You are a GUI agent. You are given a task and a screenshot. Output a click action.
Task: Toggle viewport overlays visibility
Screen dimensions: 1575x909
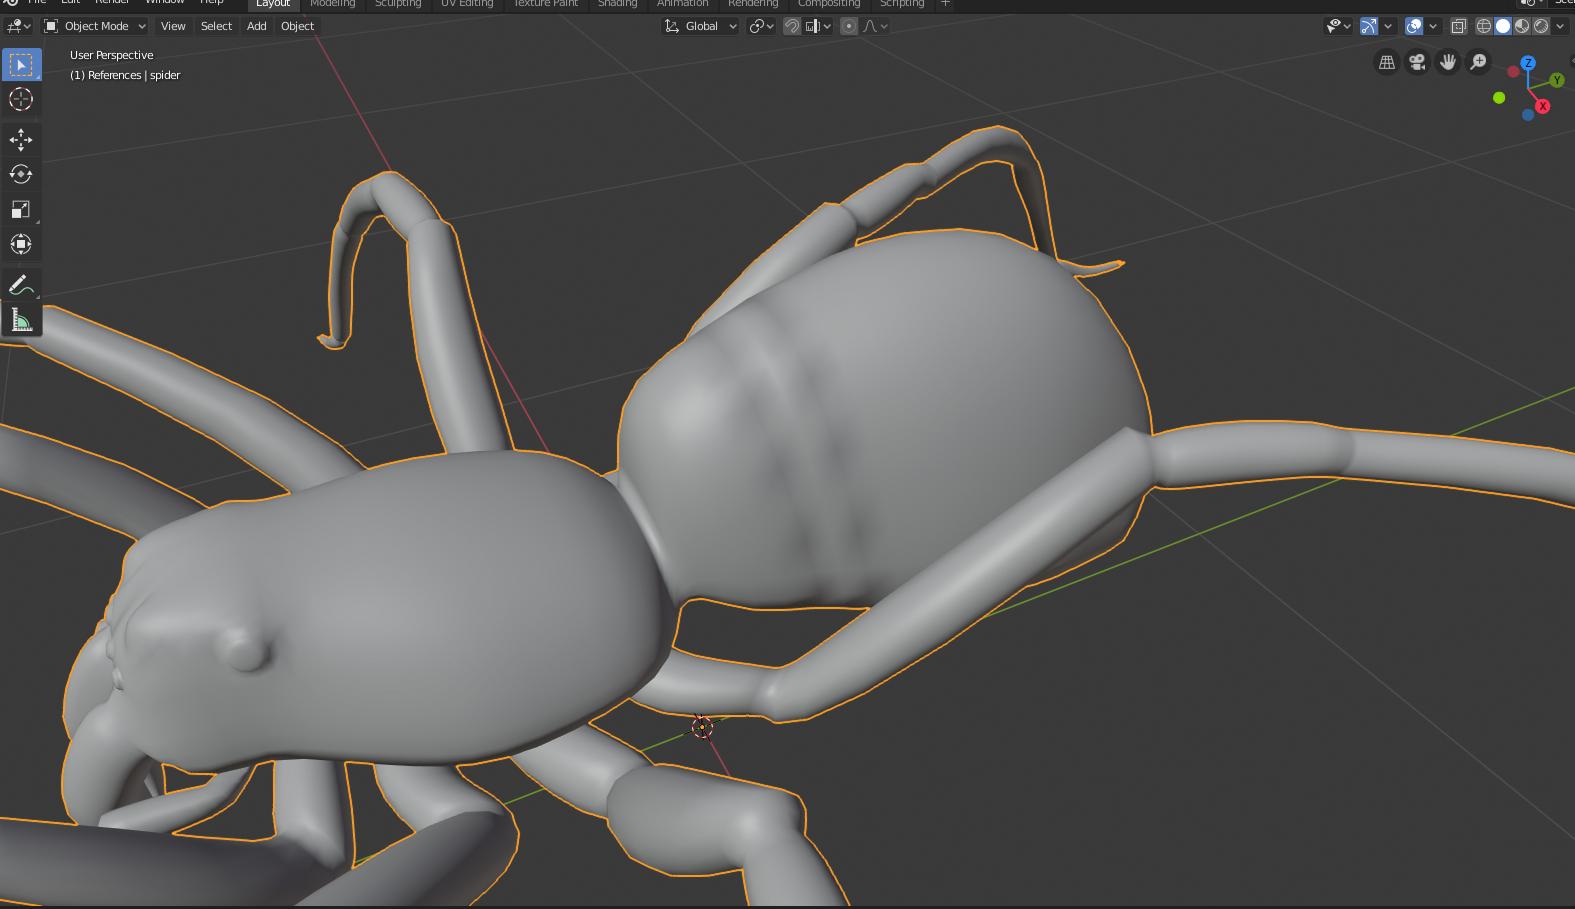pos(1414,26)
